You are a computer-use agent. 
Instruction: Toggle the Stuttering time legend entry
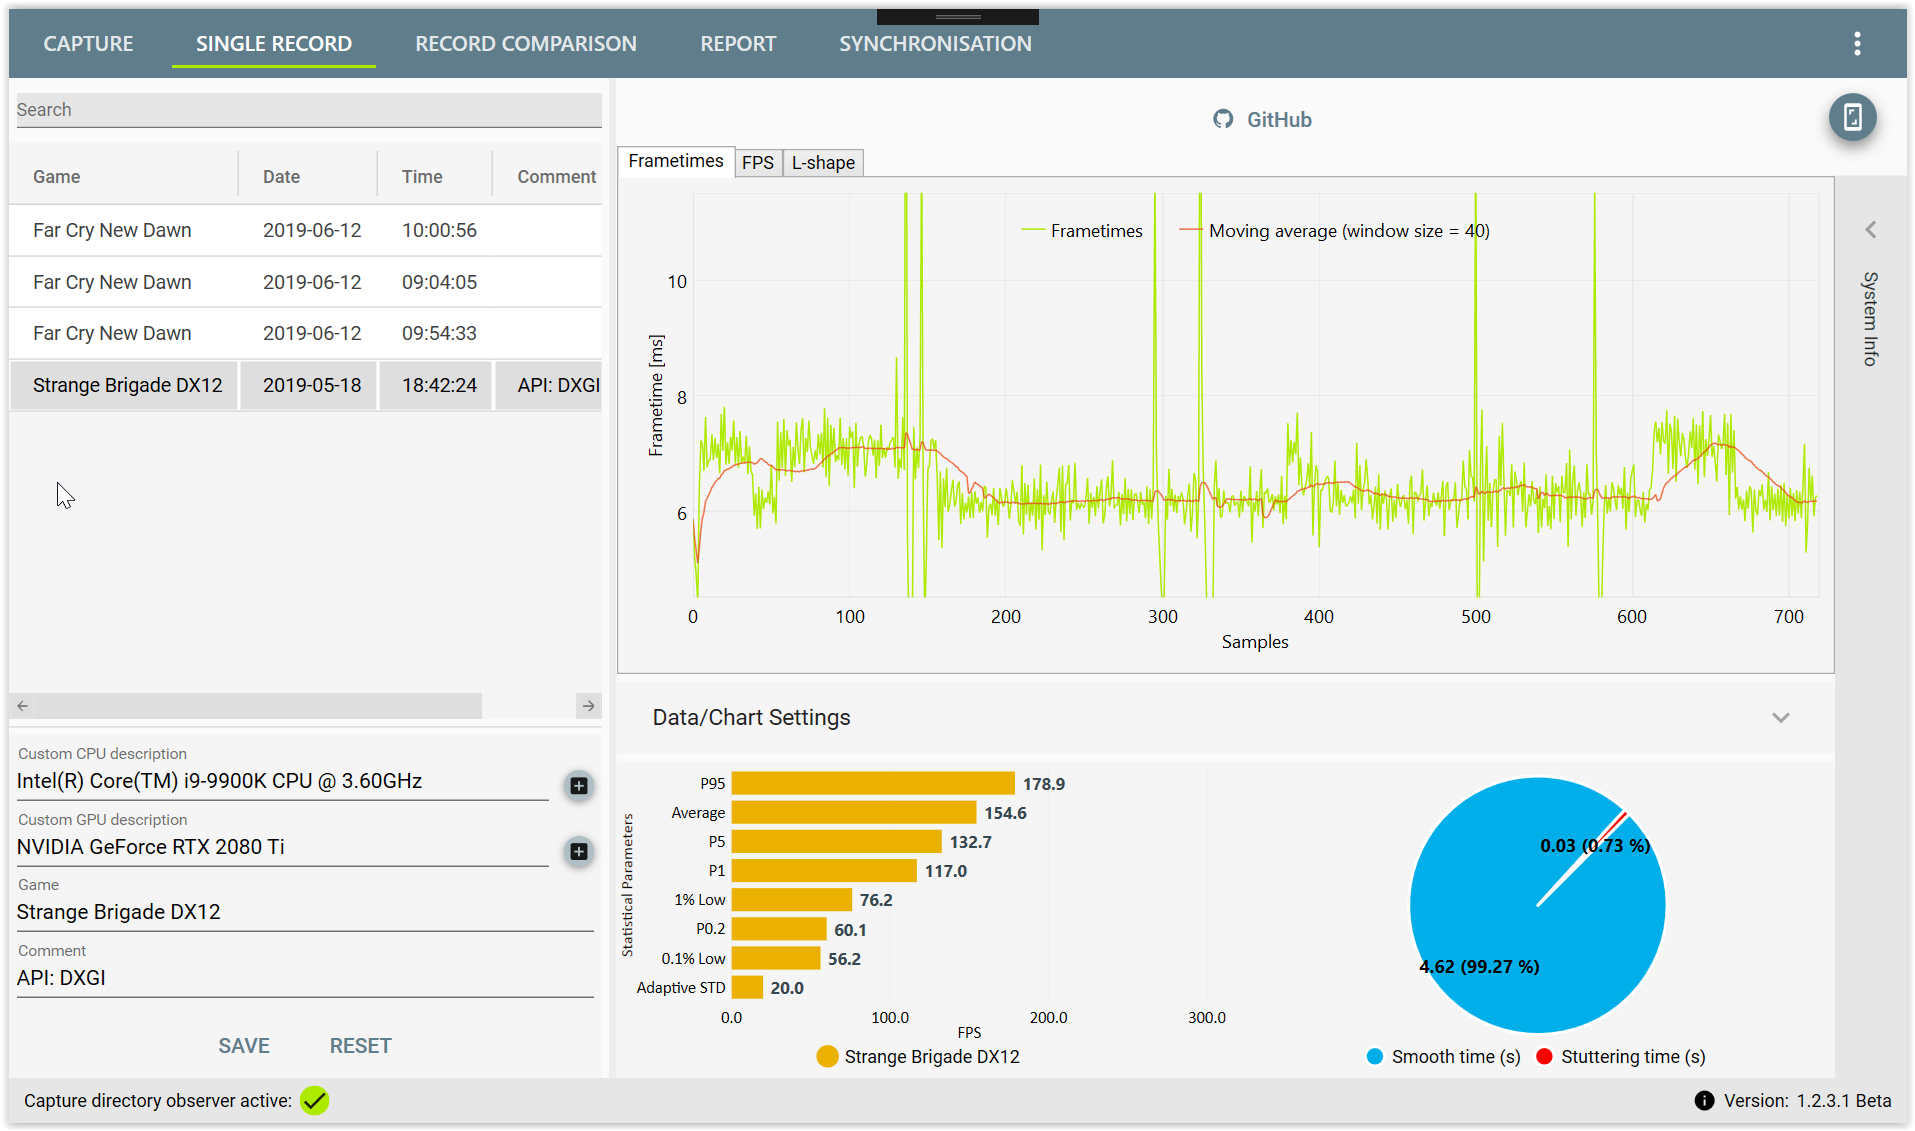coord(1621,1056)
